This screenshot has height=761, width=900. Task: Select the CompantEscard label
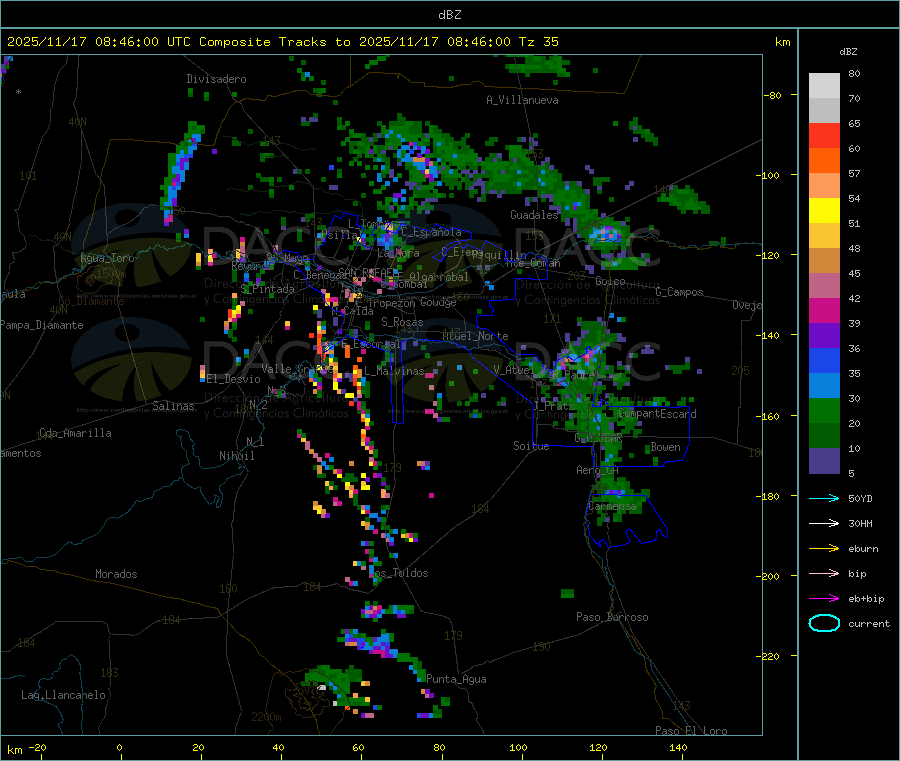tap(657, 414)
